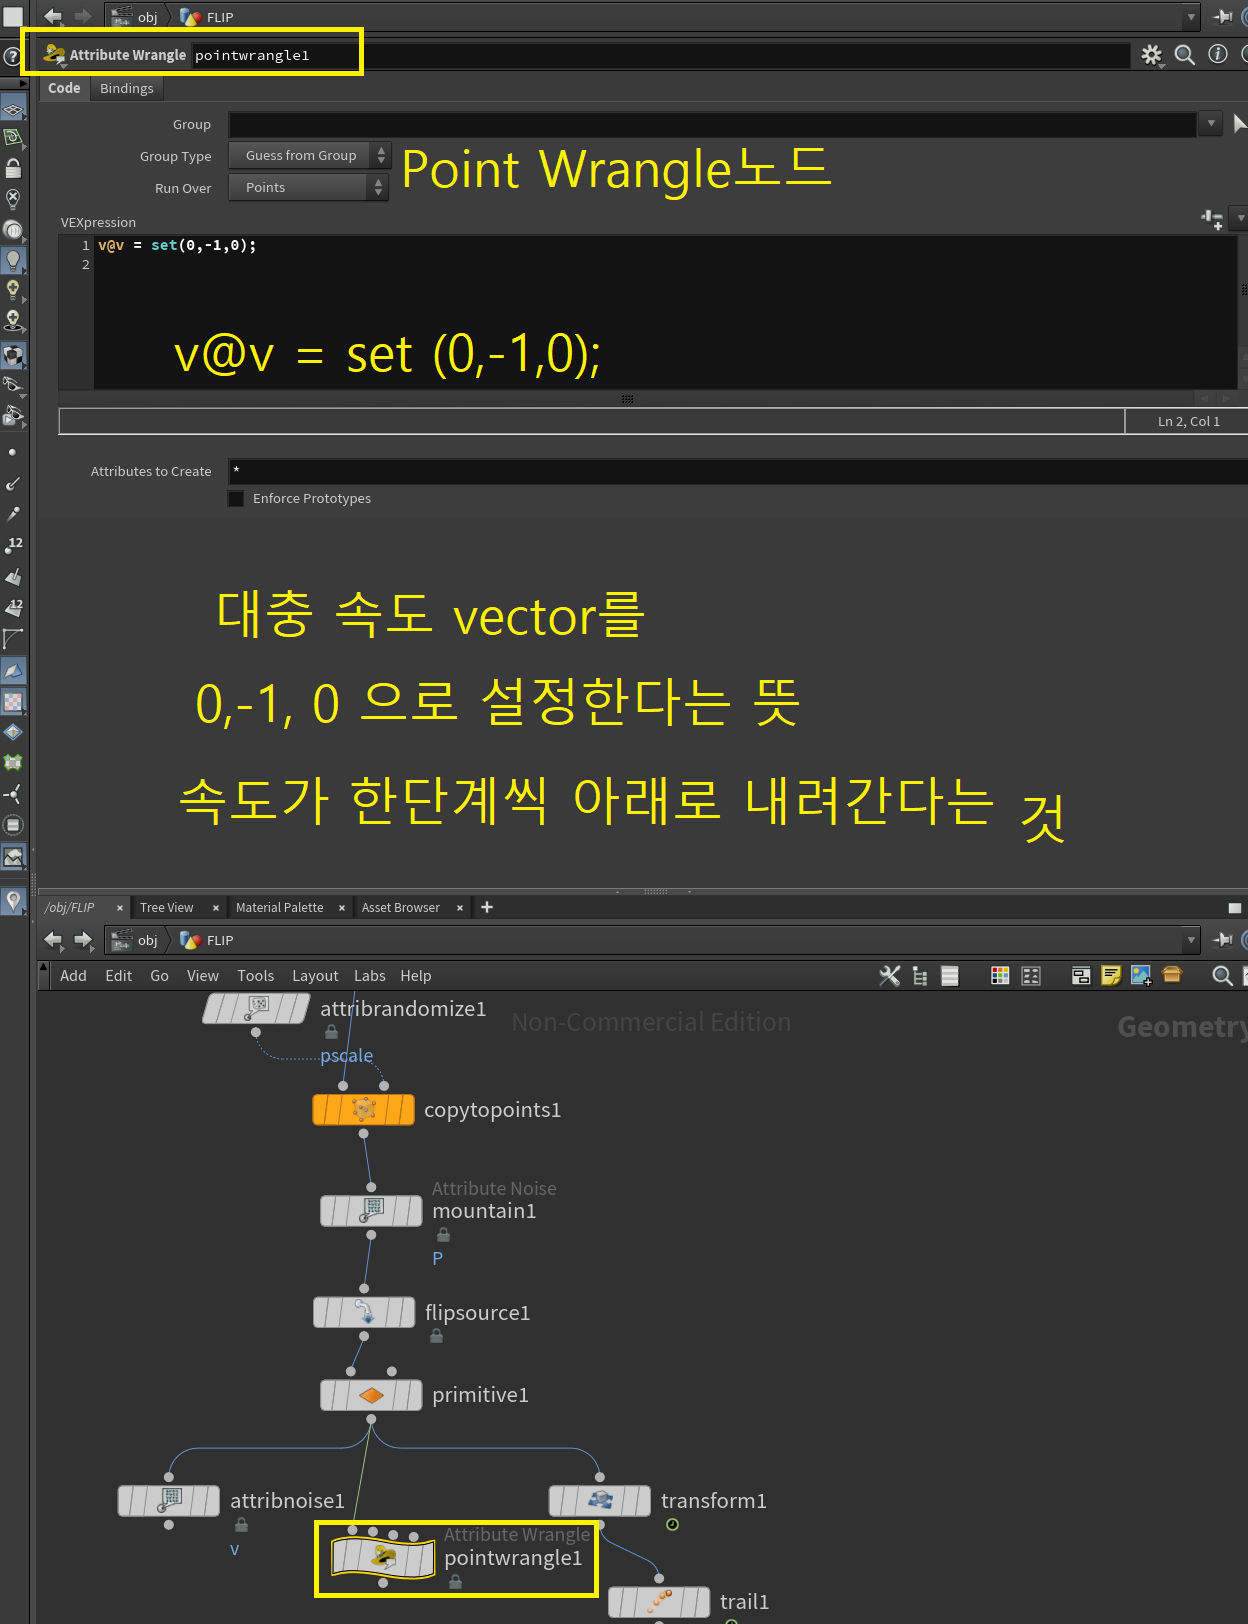The width and height of the screenshot is (1248, 1624).
Task: Select the primitive1 node
Action: 371,1395
